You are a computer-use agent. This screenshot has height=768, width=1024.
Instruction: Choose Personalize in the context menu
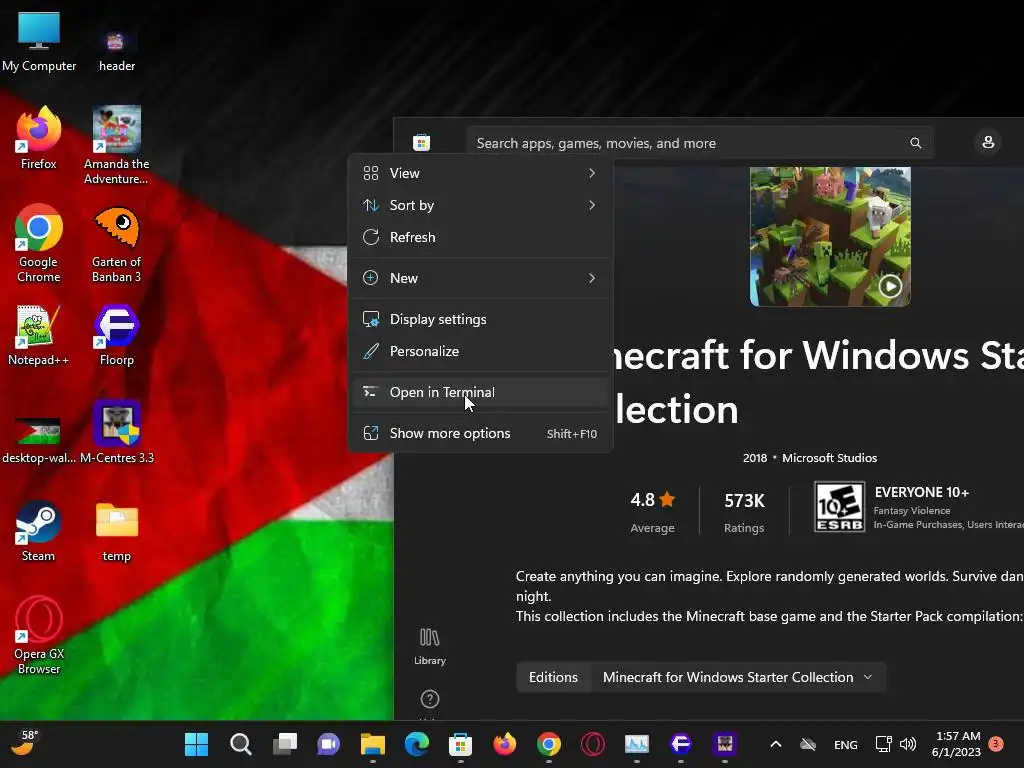(481, 351)
